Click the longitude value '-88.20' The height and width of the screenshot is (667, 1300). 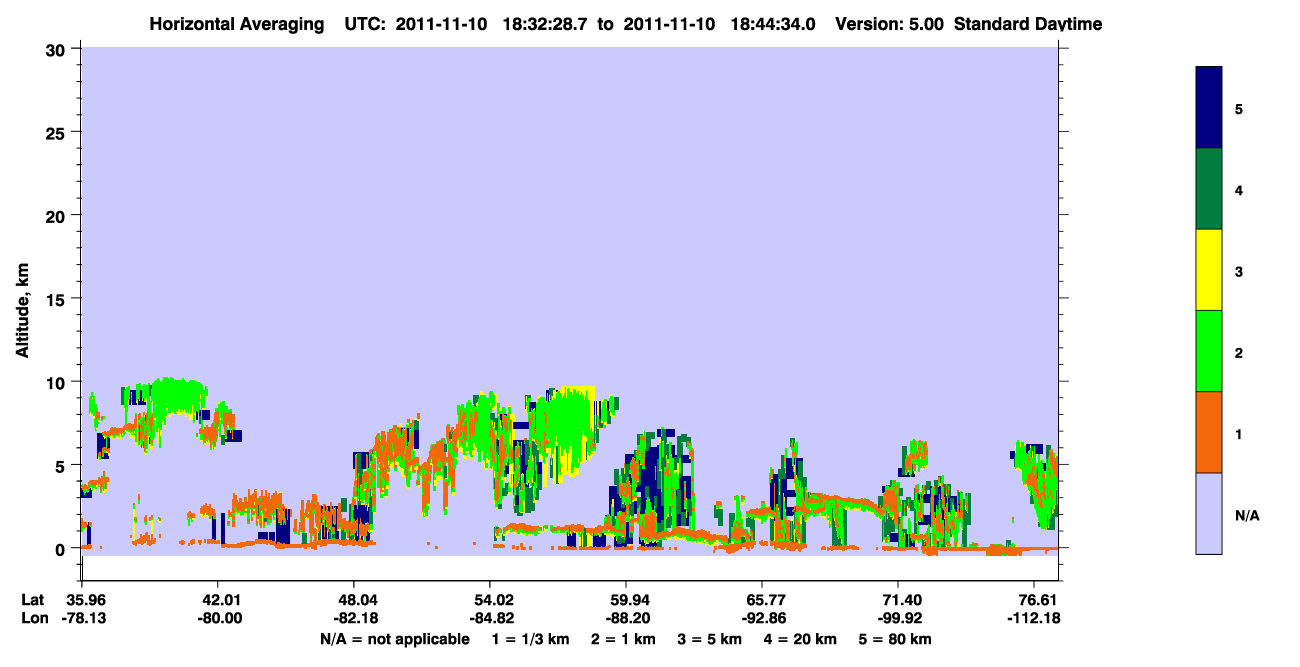click(626, 619)
